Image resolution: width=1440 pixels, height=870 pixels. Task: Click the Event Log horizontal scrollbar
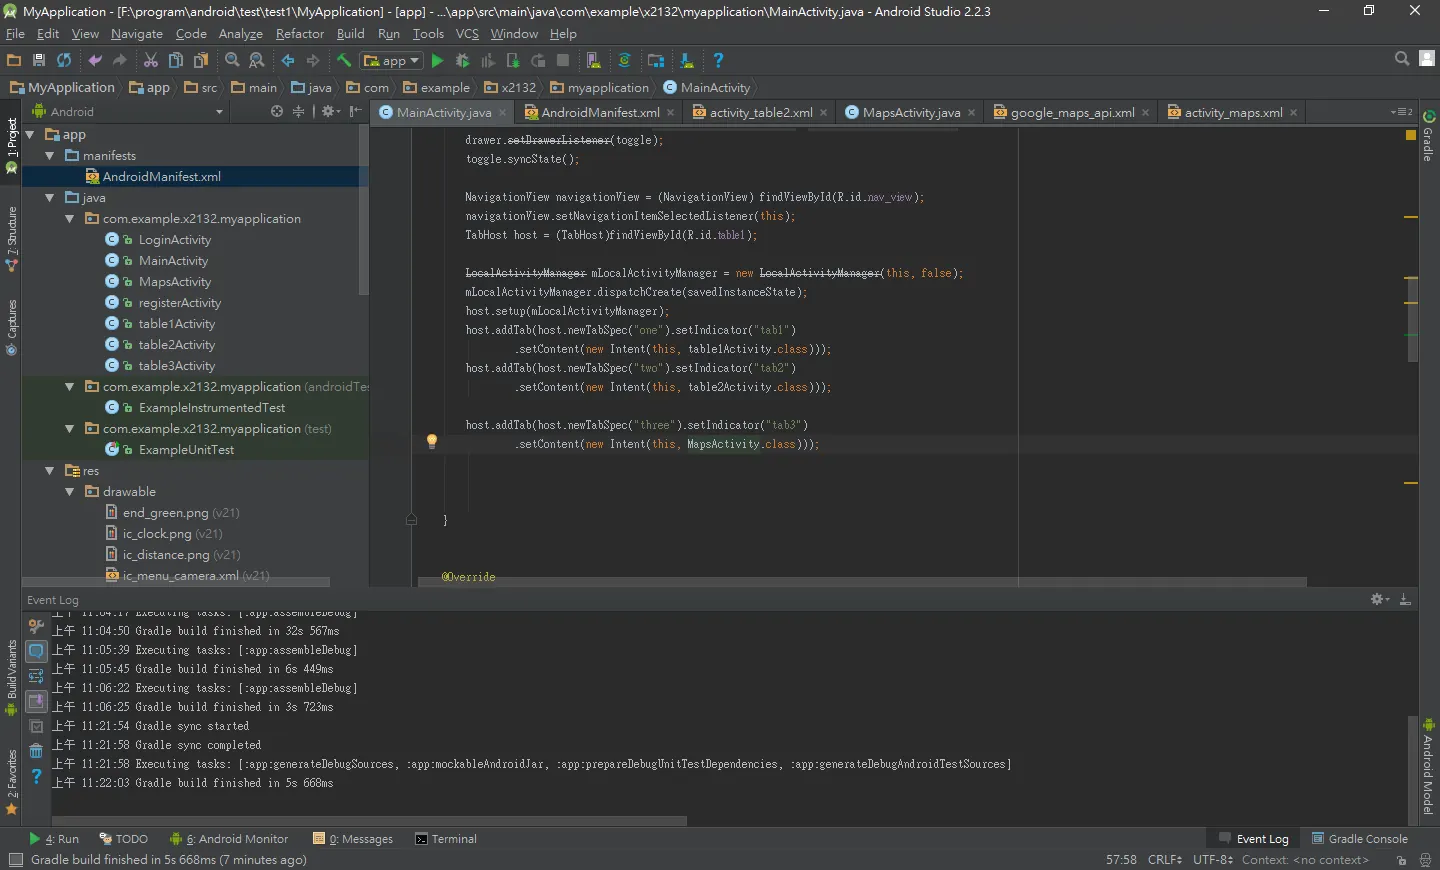tap(370, 821)
